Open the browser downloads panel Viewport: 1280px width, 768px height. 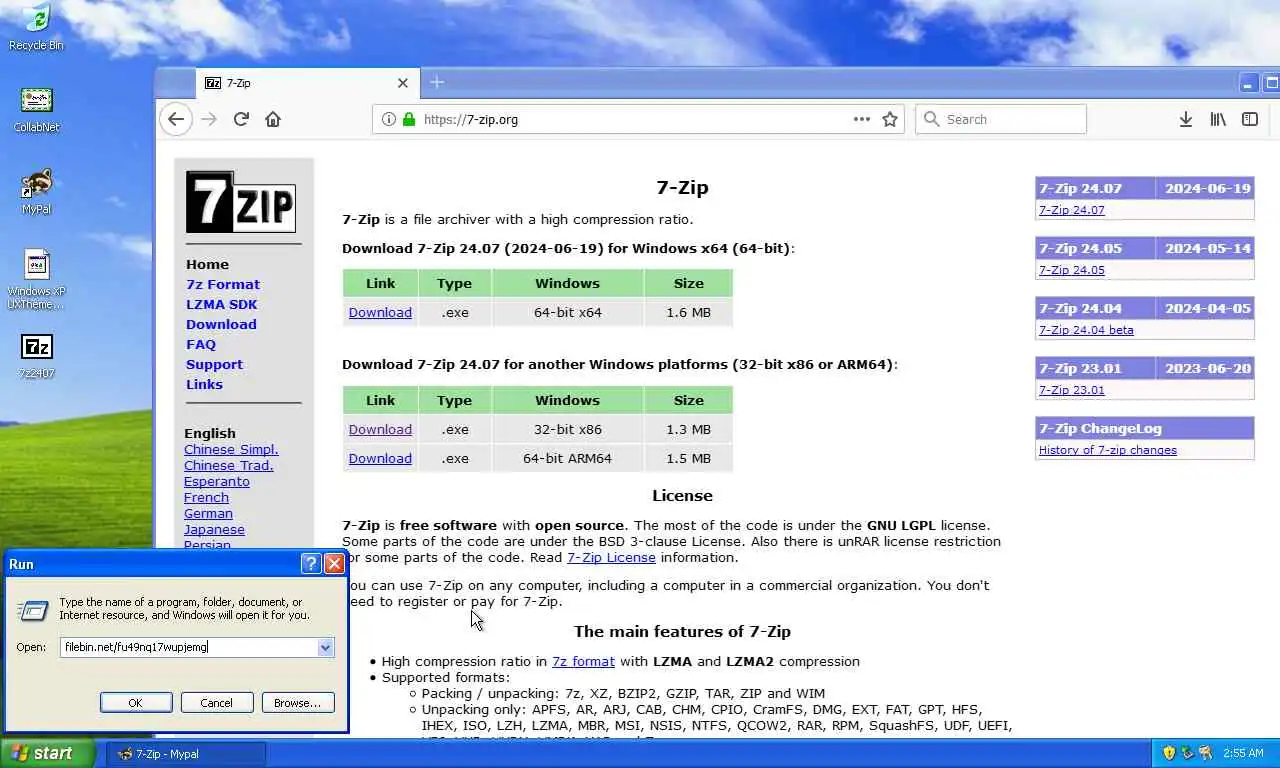(1185, 119)
